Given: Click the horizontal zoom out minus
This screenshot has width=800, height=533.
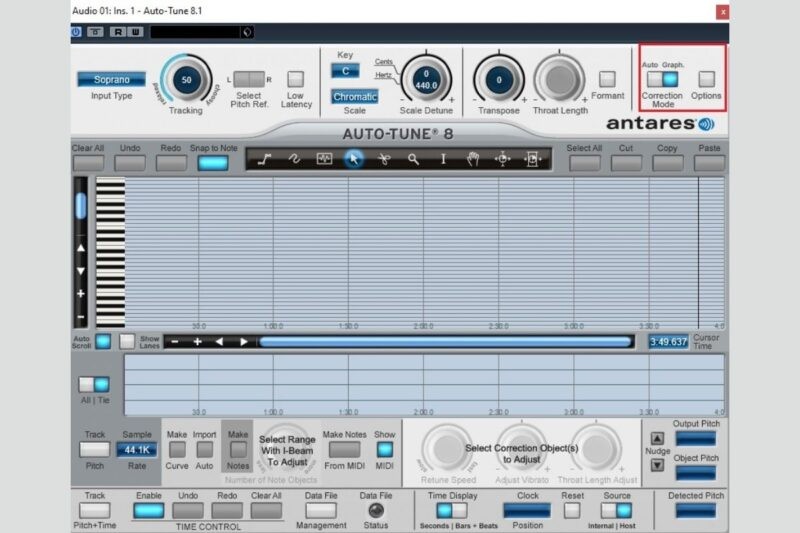Looking at the screenshot, I should [x=174, y=342].
